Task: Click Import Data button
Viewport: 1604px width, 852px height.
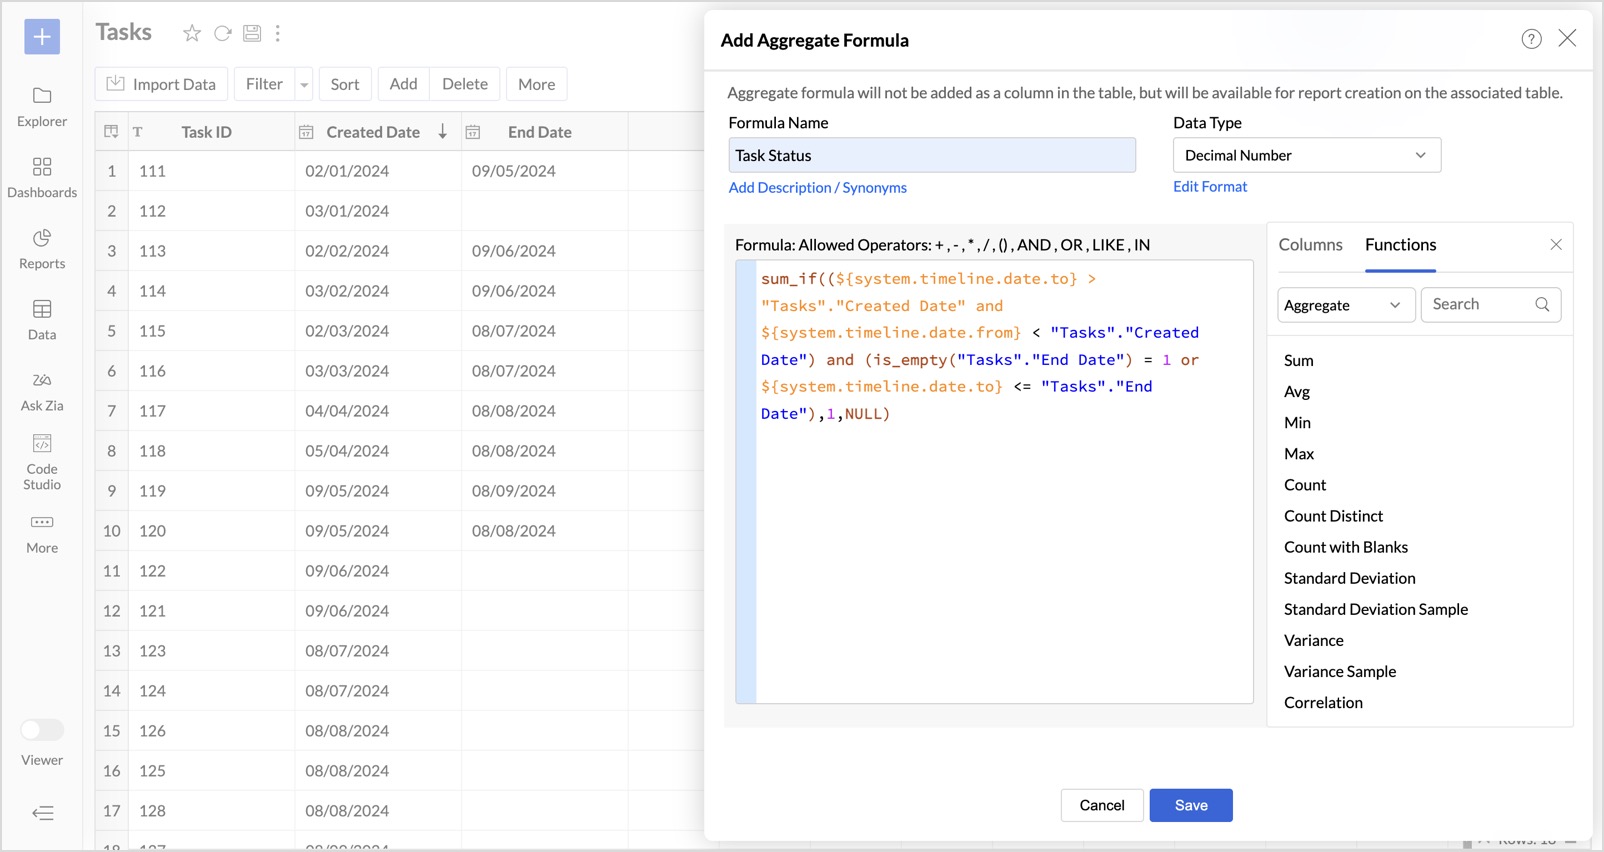Action: pos(161,85)
